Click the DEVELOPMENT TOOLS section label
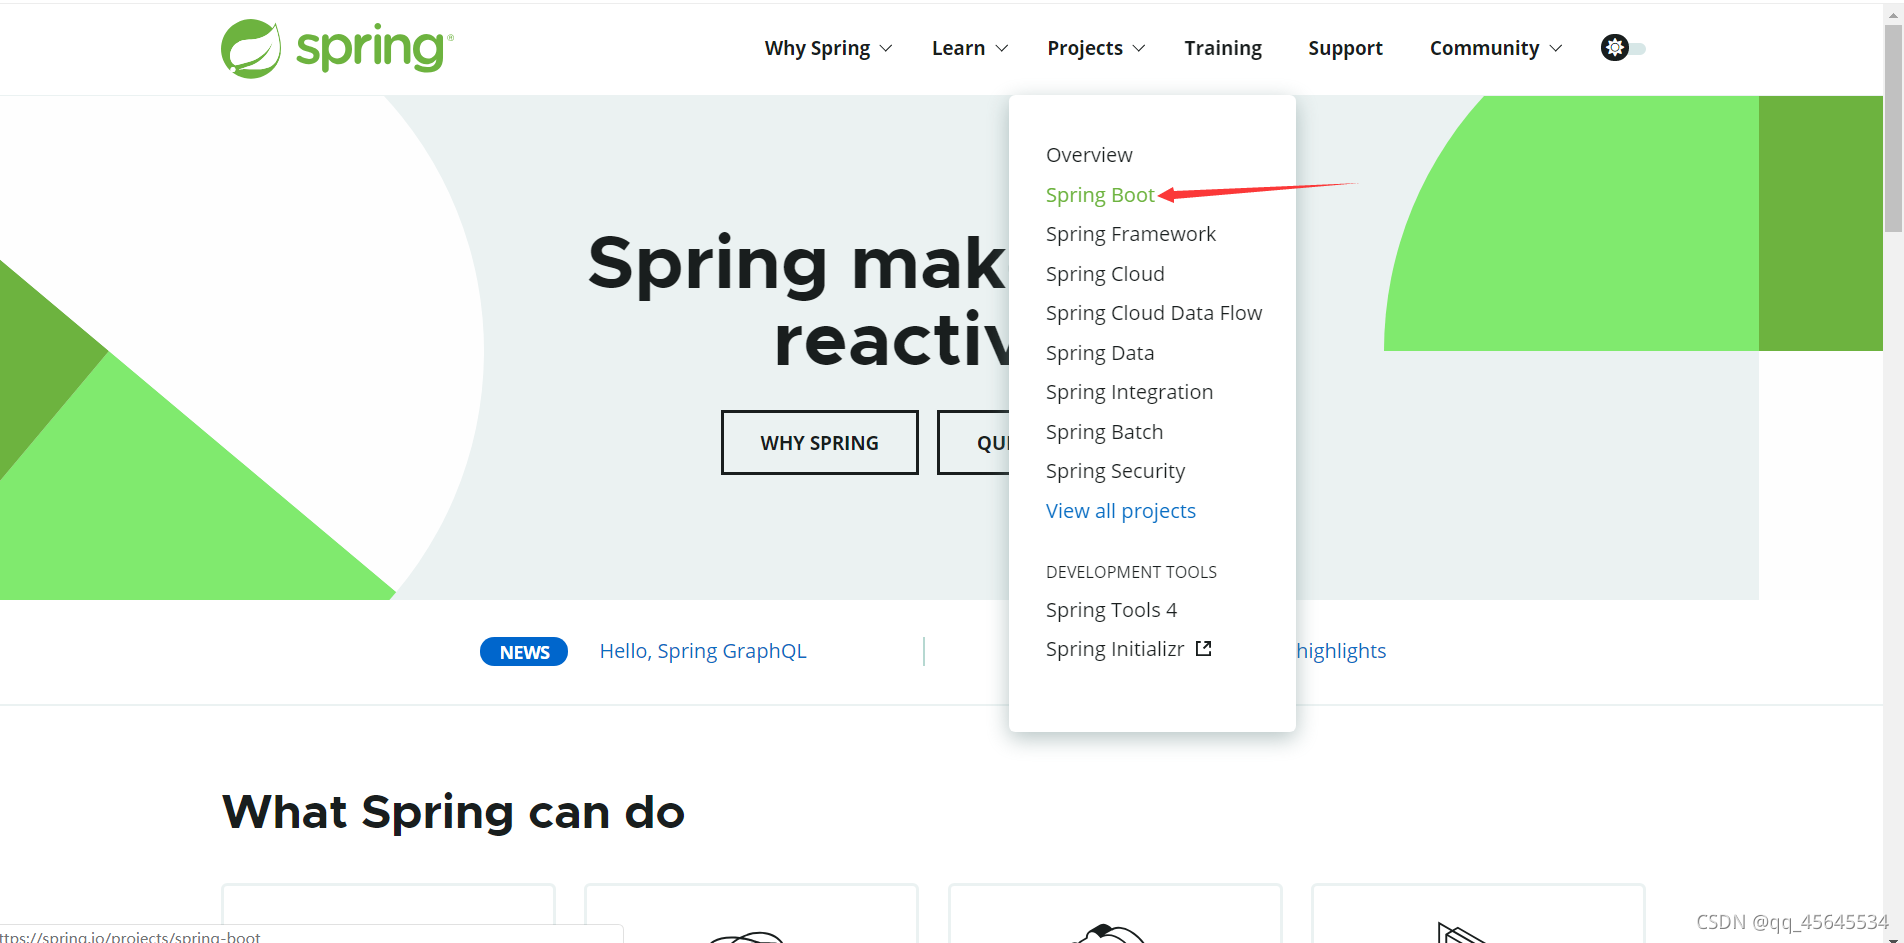The height and width of the screenshot is (943, 1904). click(1131, 572)
